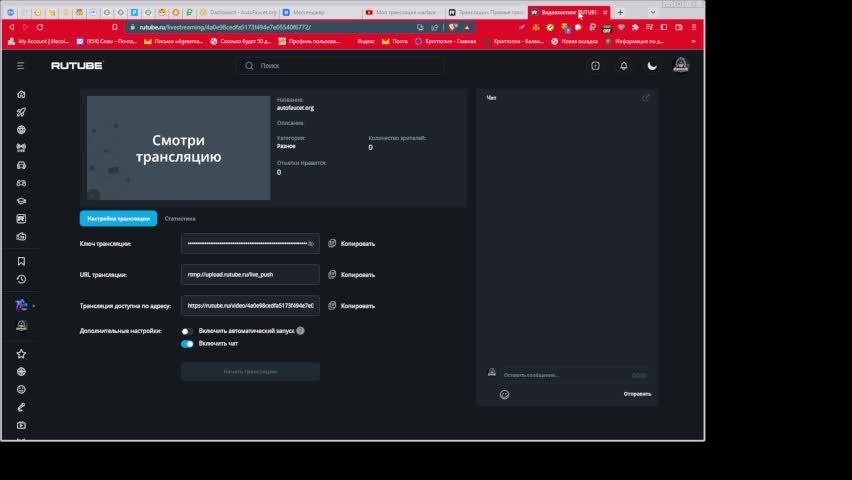Image resolution: width=852 pixels, height=480 pixels.
Task: Select the Настройки трансляции tab
Action: click(x=118, y=219)
